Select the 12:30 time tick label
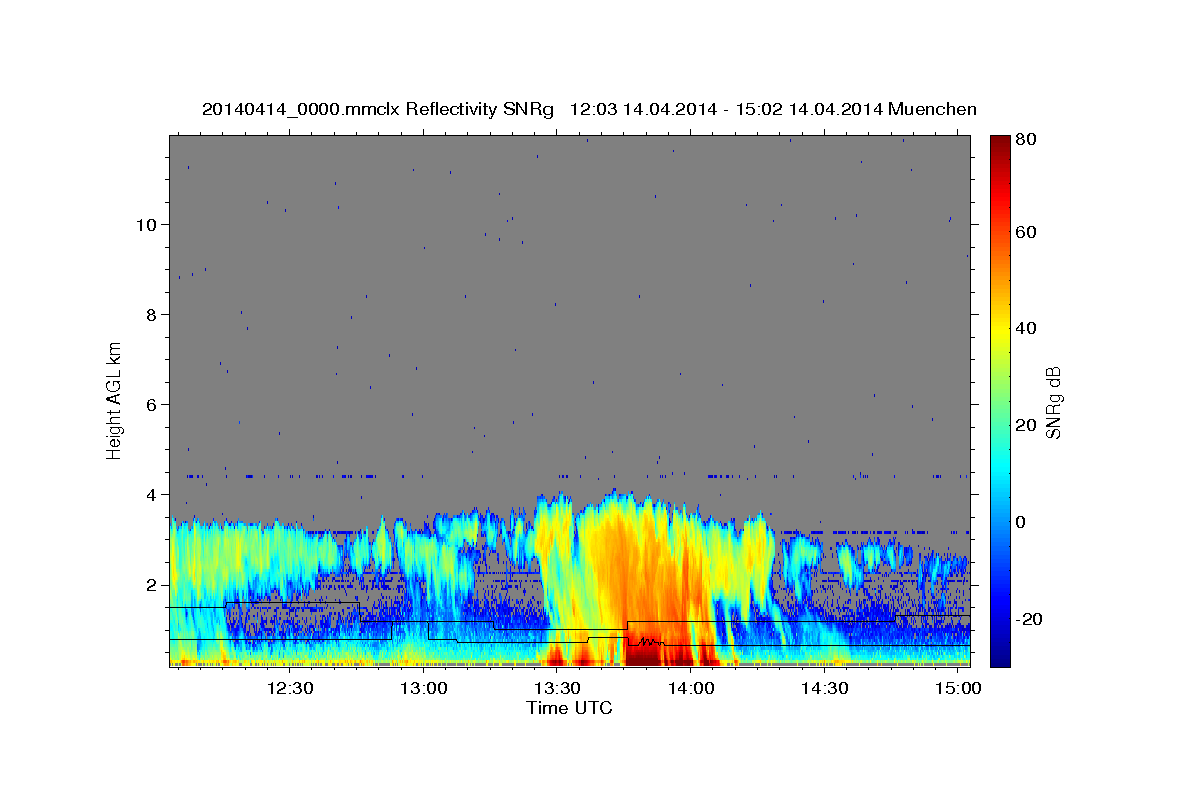Screen dimensions: 1200x800 (290, 689)
